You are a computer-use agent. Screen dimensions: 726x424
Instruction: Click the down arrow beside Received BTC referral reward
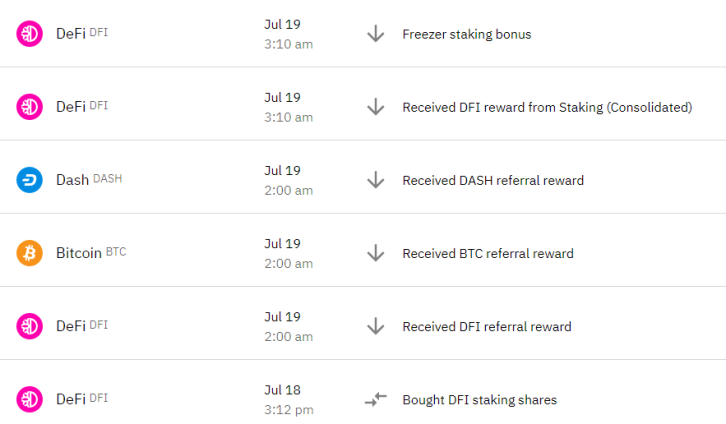(x=376, y=253)
